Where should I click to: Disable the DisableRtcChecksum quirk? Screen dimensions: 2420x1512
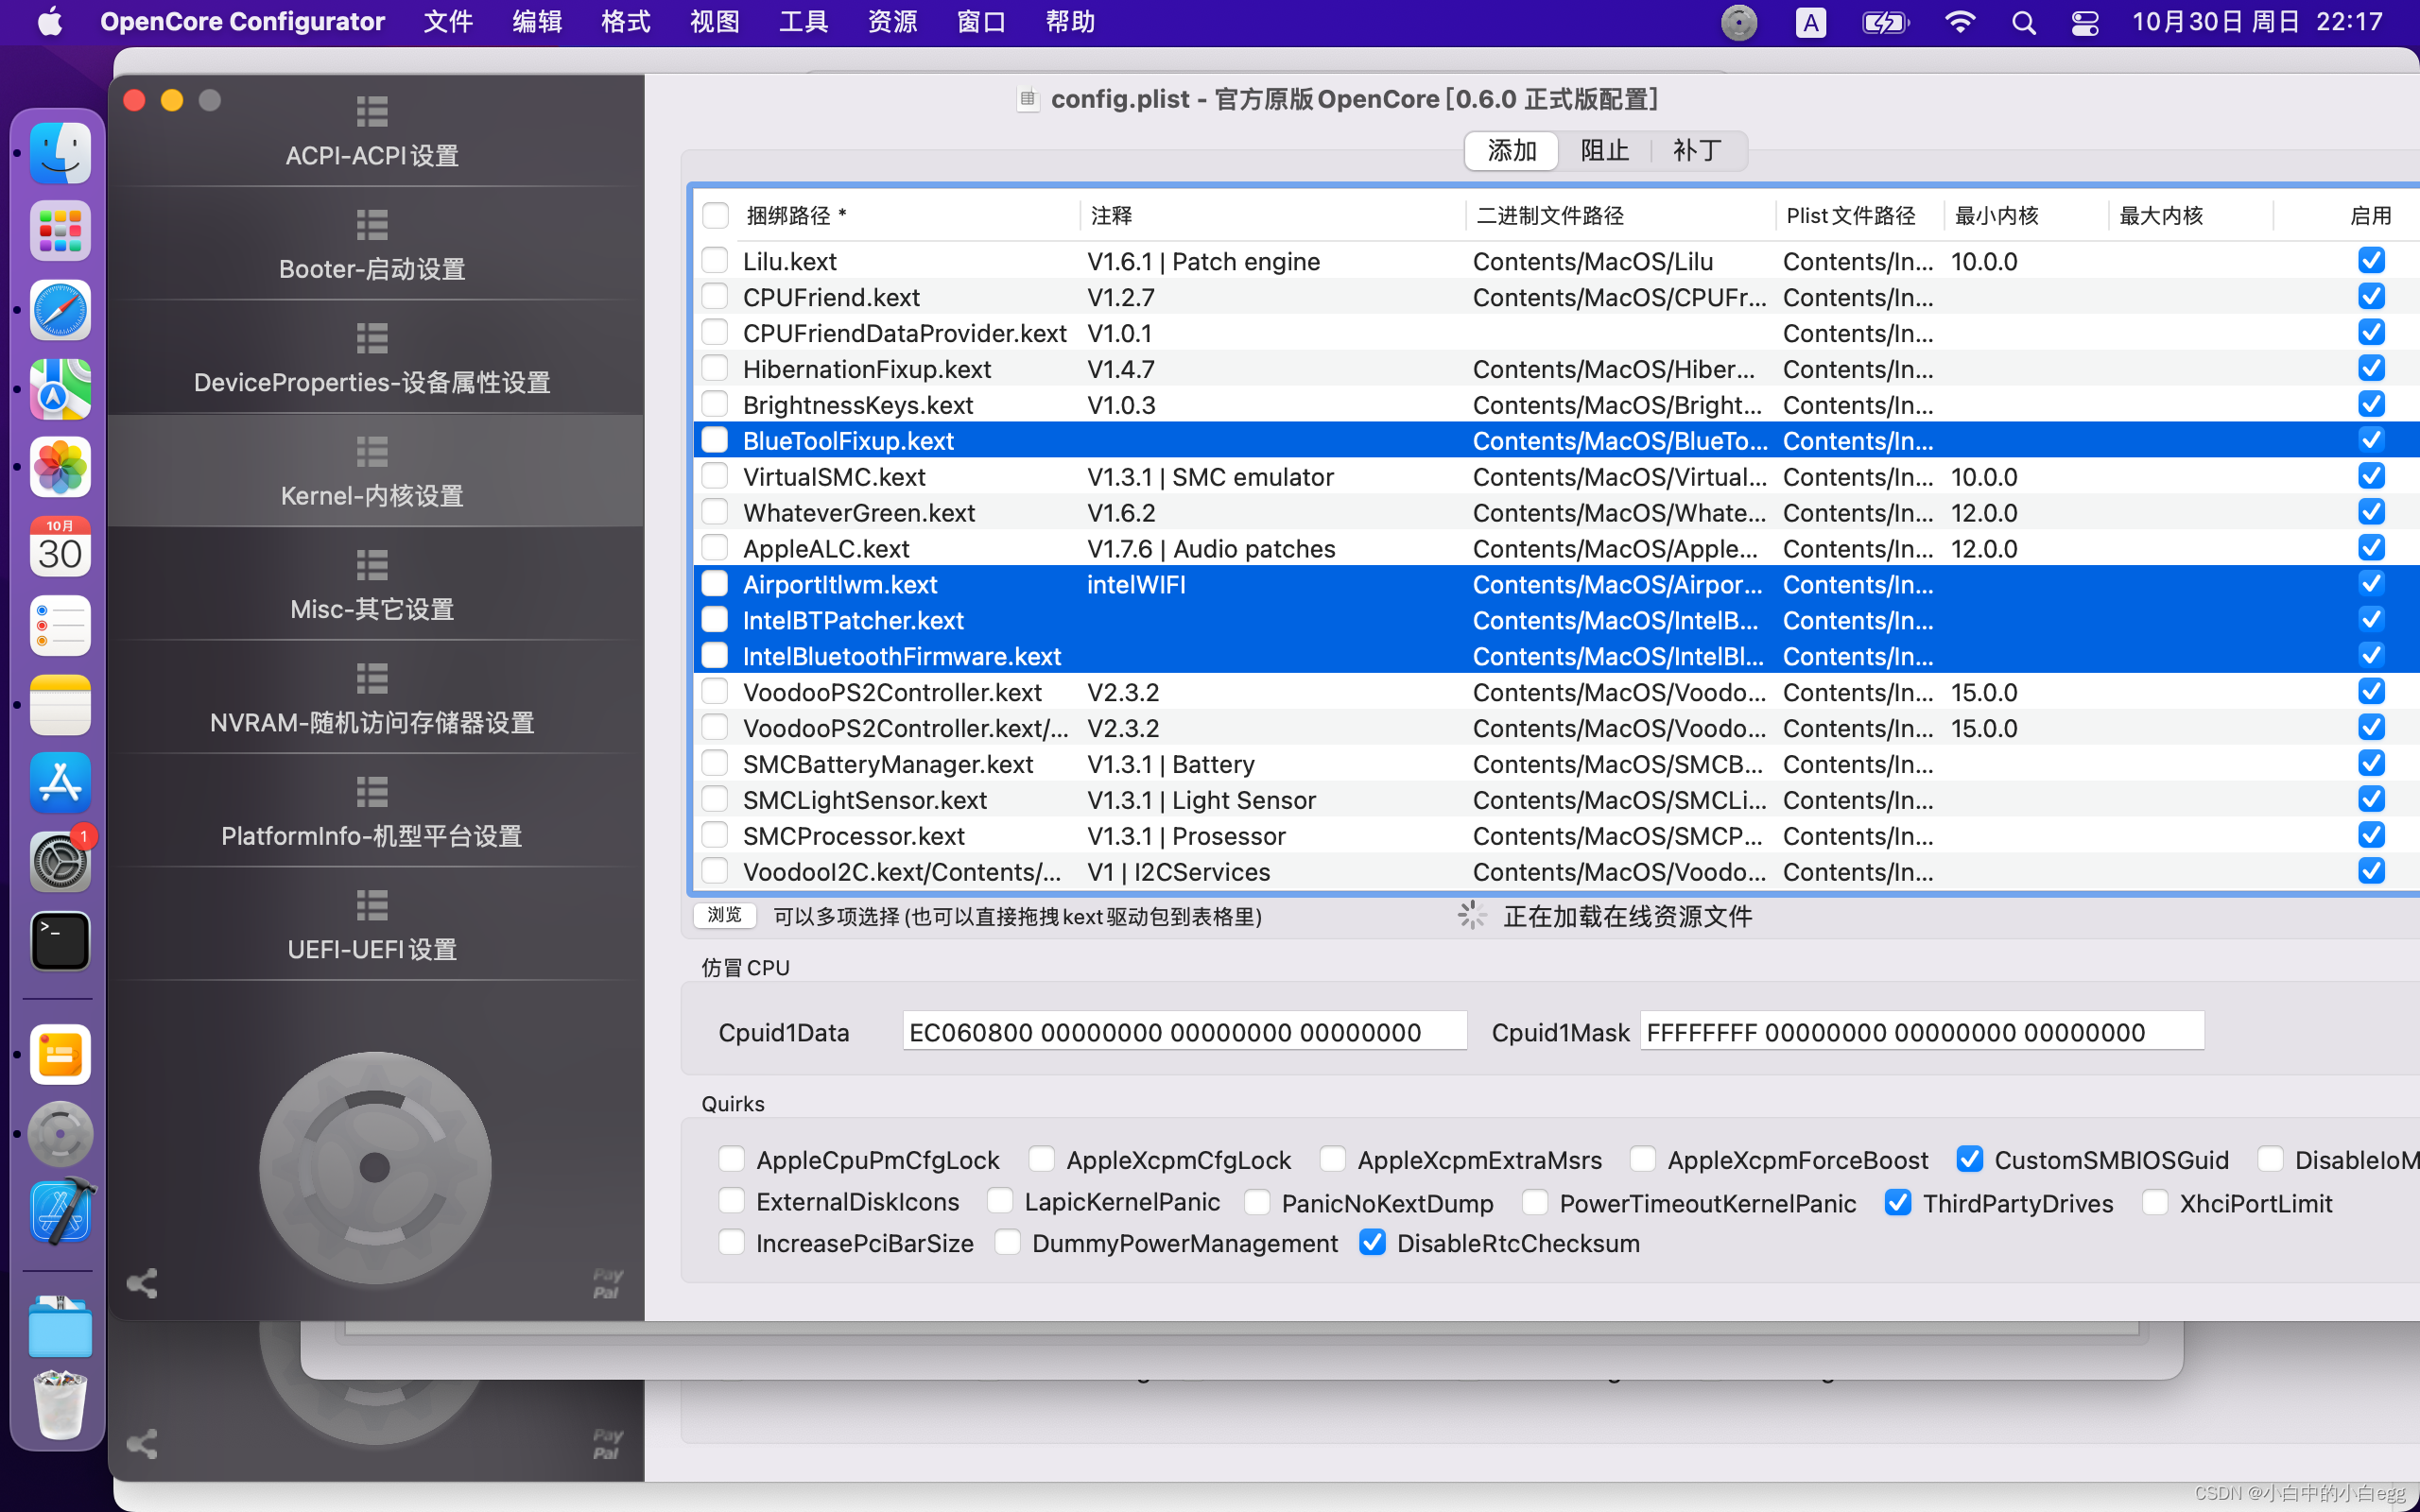(1373, 1243)
